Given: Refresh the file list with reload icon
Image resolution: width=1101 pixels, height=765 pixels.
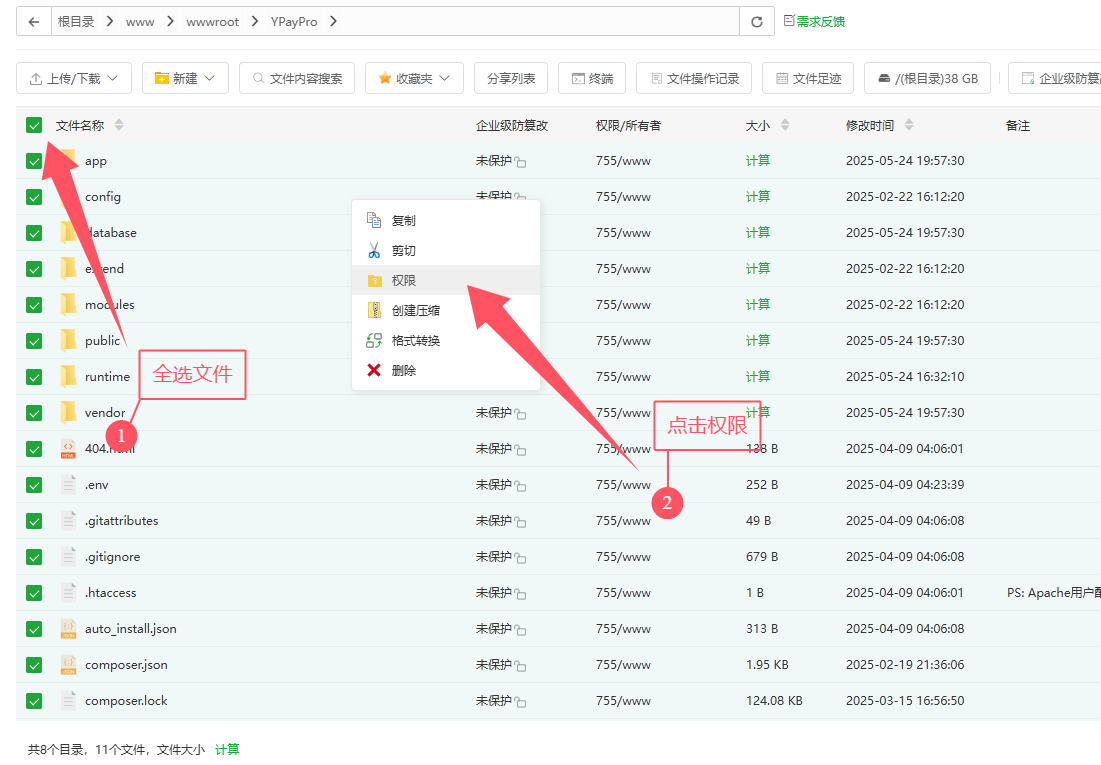Looking at the screenshot, I should click(757, 22).
